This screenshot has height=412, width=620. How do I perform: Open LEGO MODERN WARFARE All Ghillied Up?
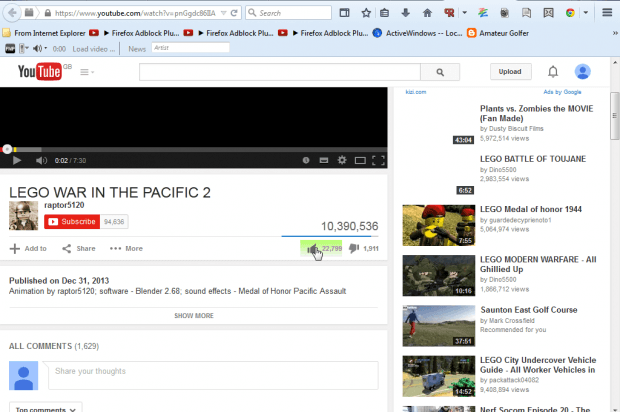pyautogui.click(x=538, y=264)
